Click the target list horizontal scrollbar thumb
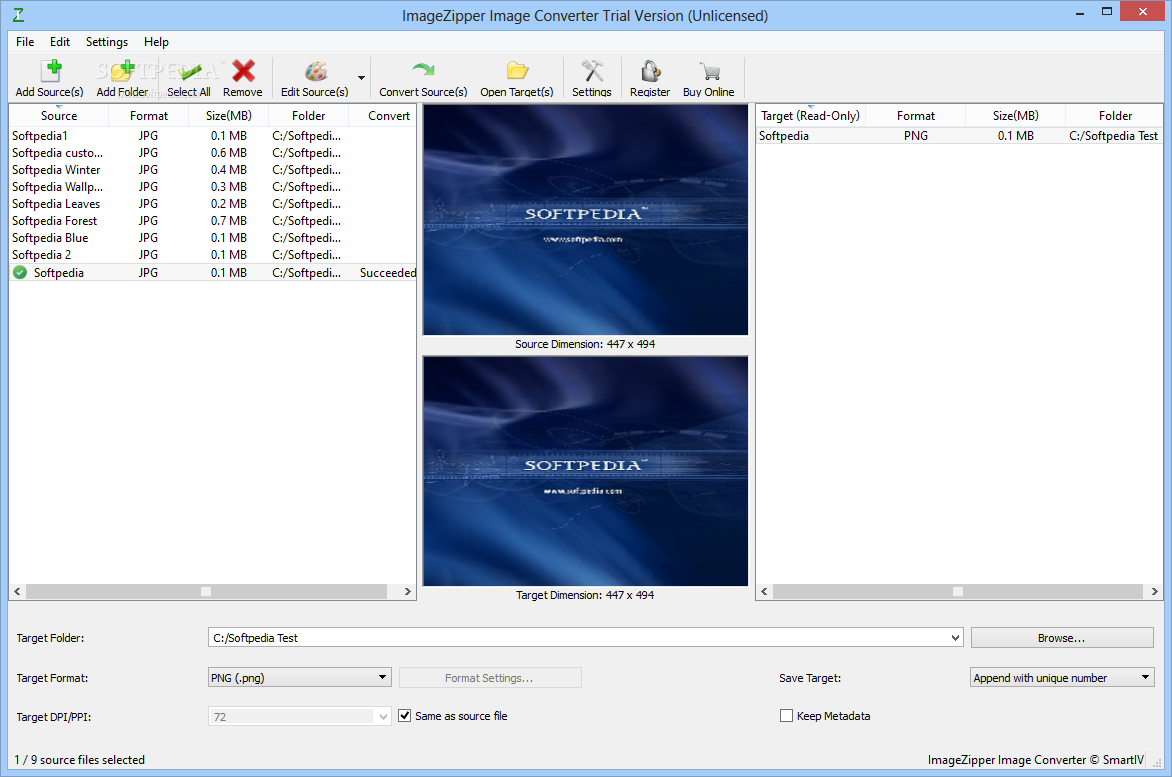 click(x=957, y=592)
